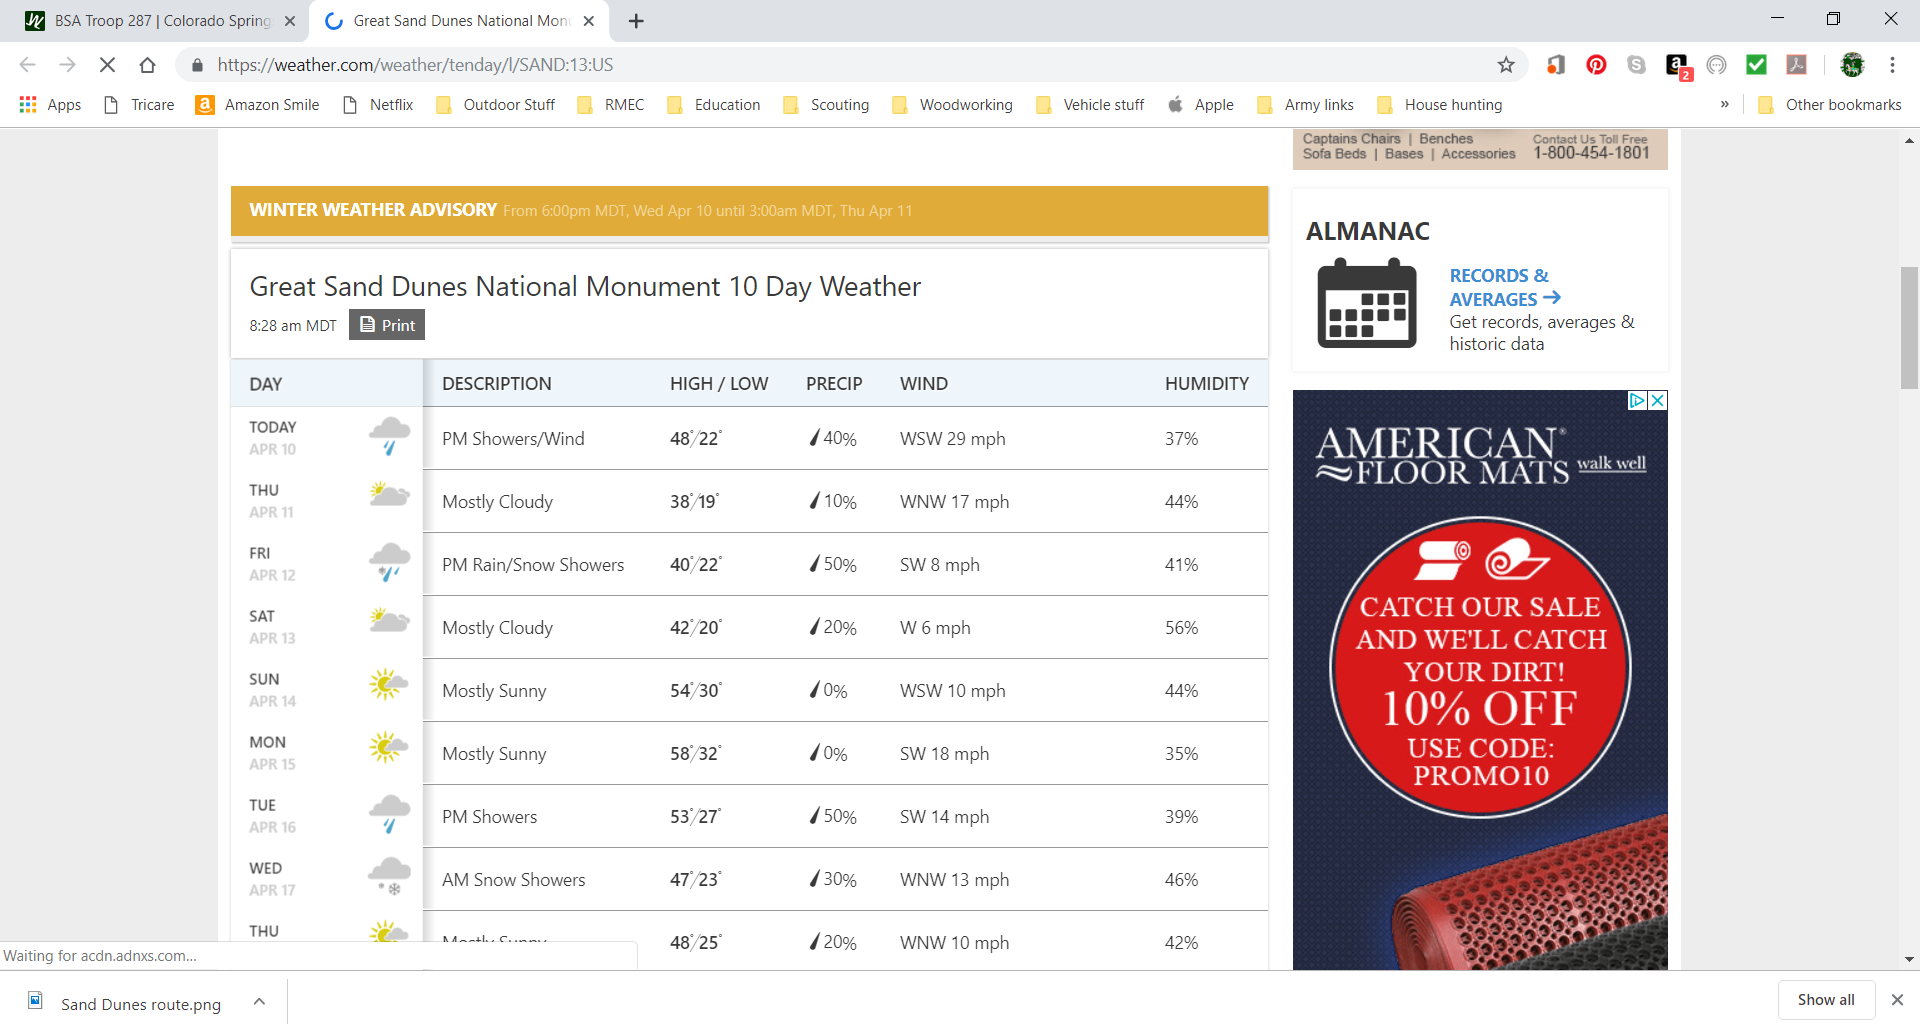Image resolution: width=1920 pixels, height=1030 pixels.
Task: Open a new browser tab
Action: 636,21
